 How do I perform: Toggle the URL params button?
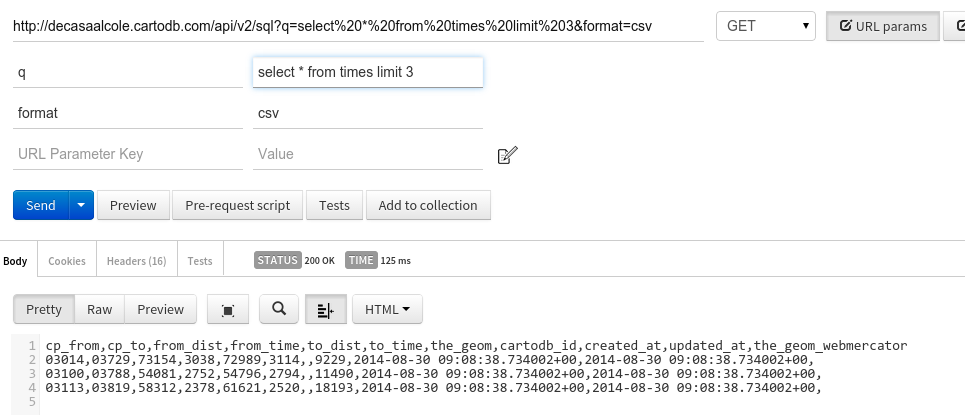coord(883,26)
